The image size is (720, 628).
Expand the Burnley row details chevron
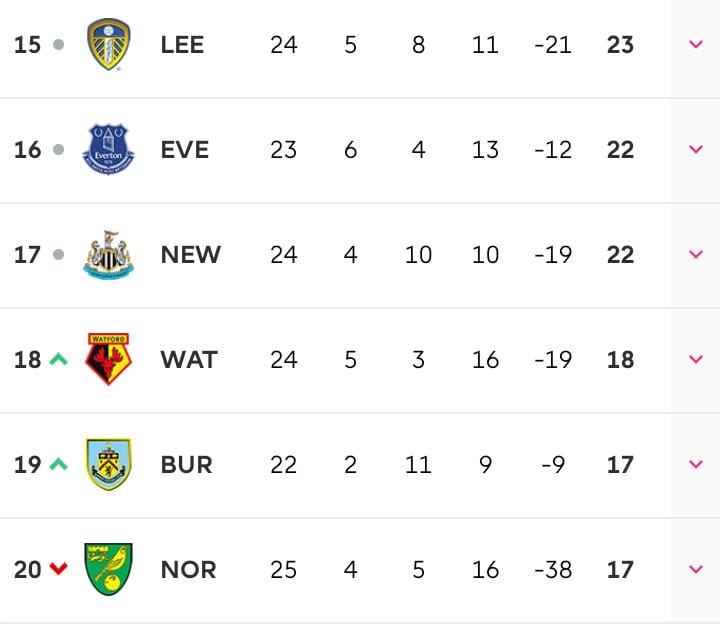click(x=696, y=465)
